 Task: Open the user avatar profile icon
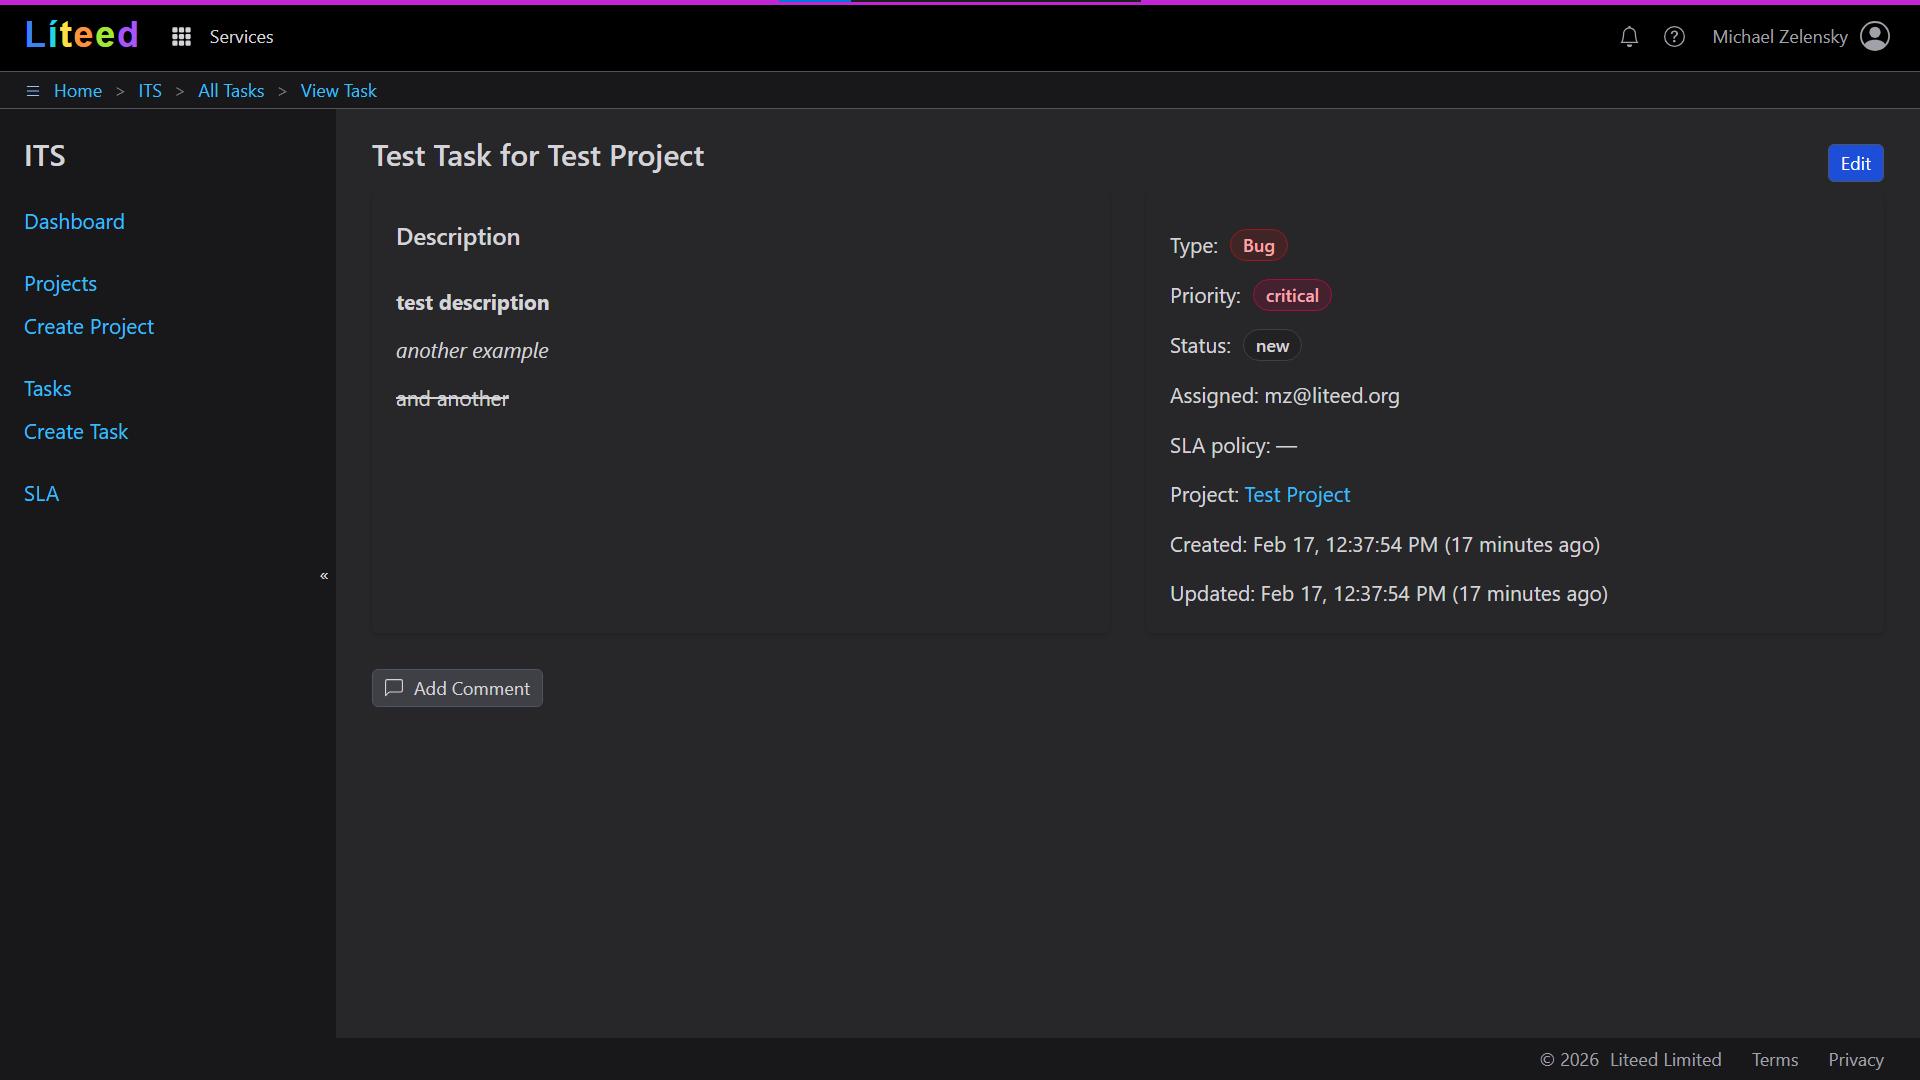1875,37
